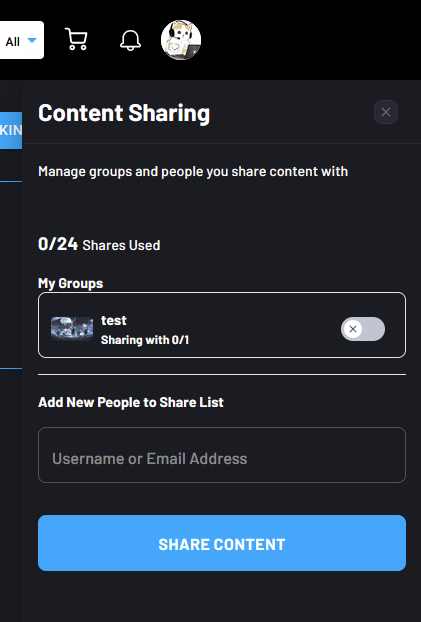Toggle sharing for the test group
The height and width of the screenshot is (622, 421).
[363, 329]
